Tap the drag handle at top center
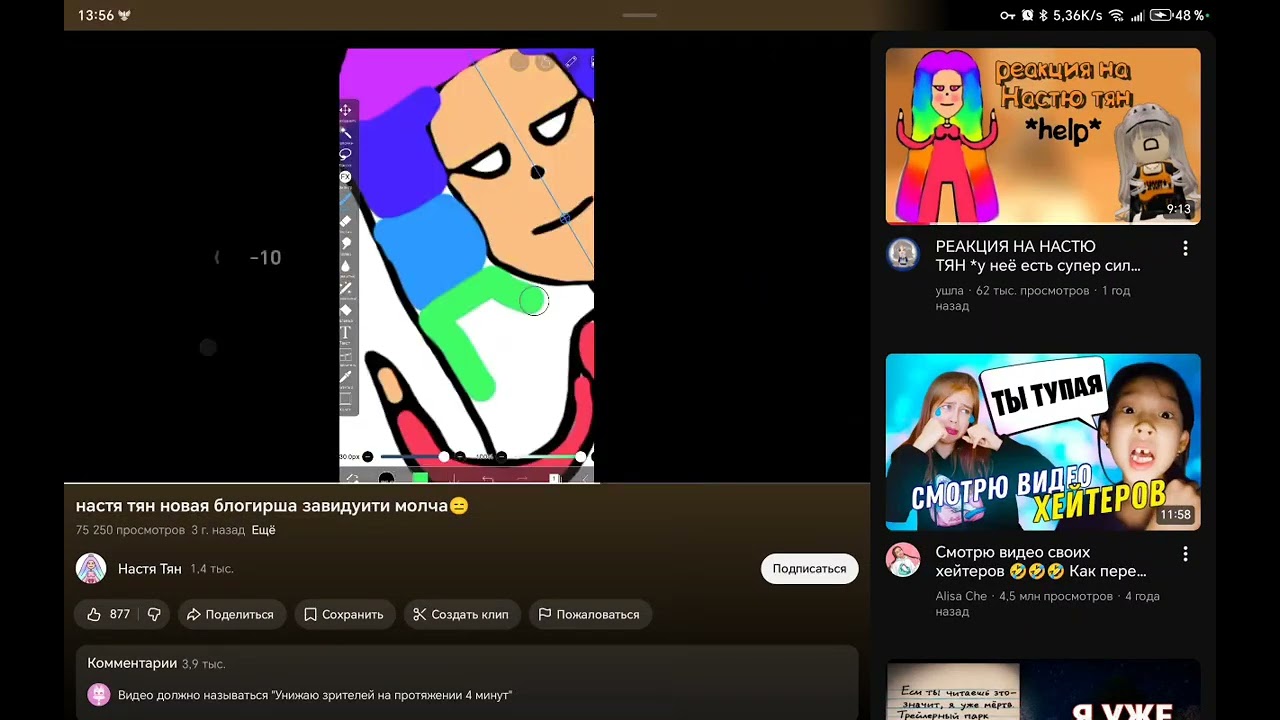 639,15
